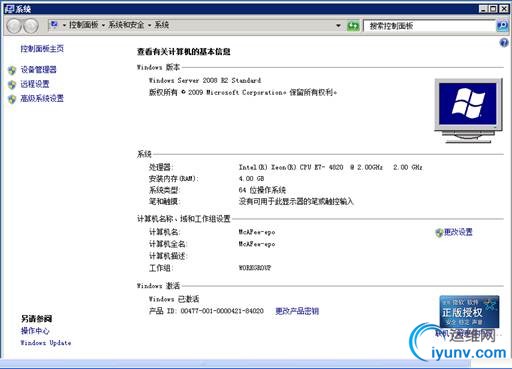Click the 系统类型 label
This screenshot has height=369, width=512.
pyautogui.click(x=164, y=190)
